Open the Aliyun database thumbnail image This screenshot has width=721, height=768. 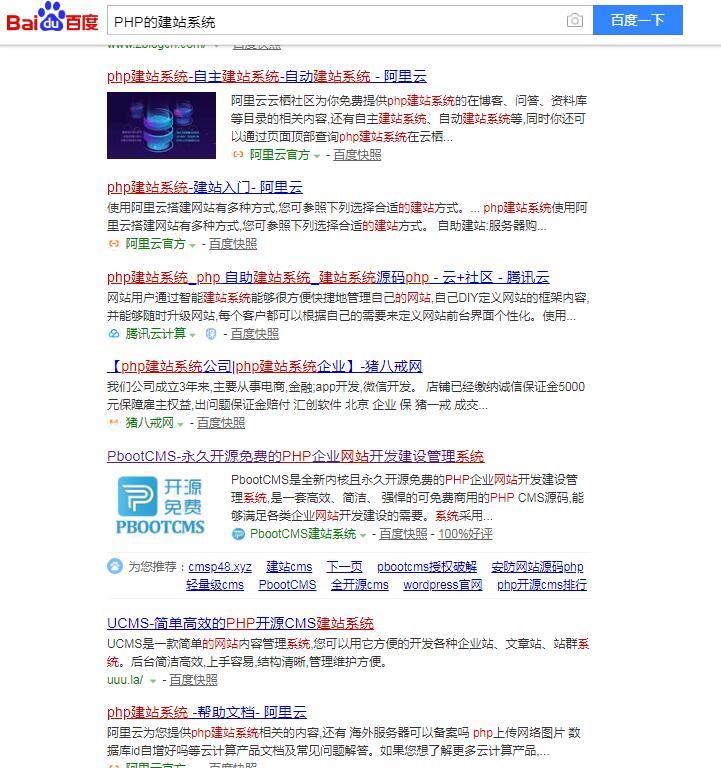click(161, 125)
